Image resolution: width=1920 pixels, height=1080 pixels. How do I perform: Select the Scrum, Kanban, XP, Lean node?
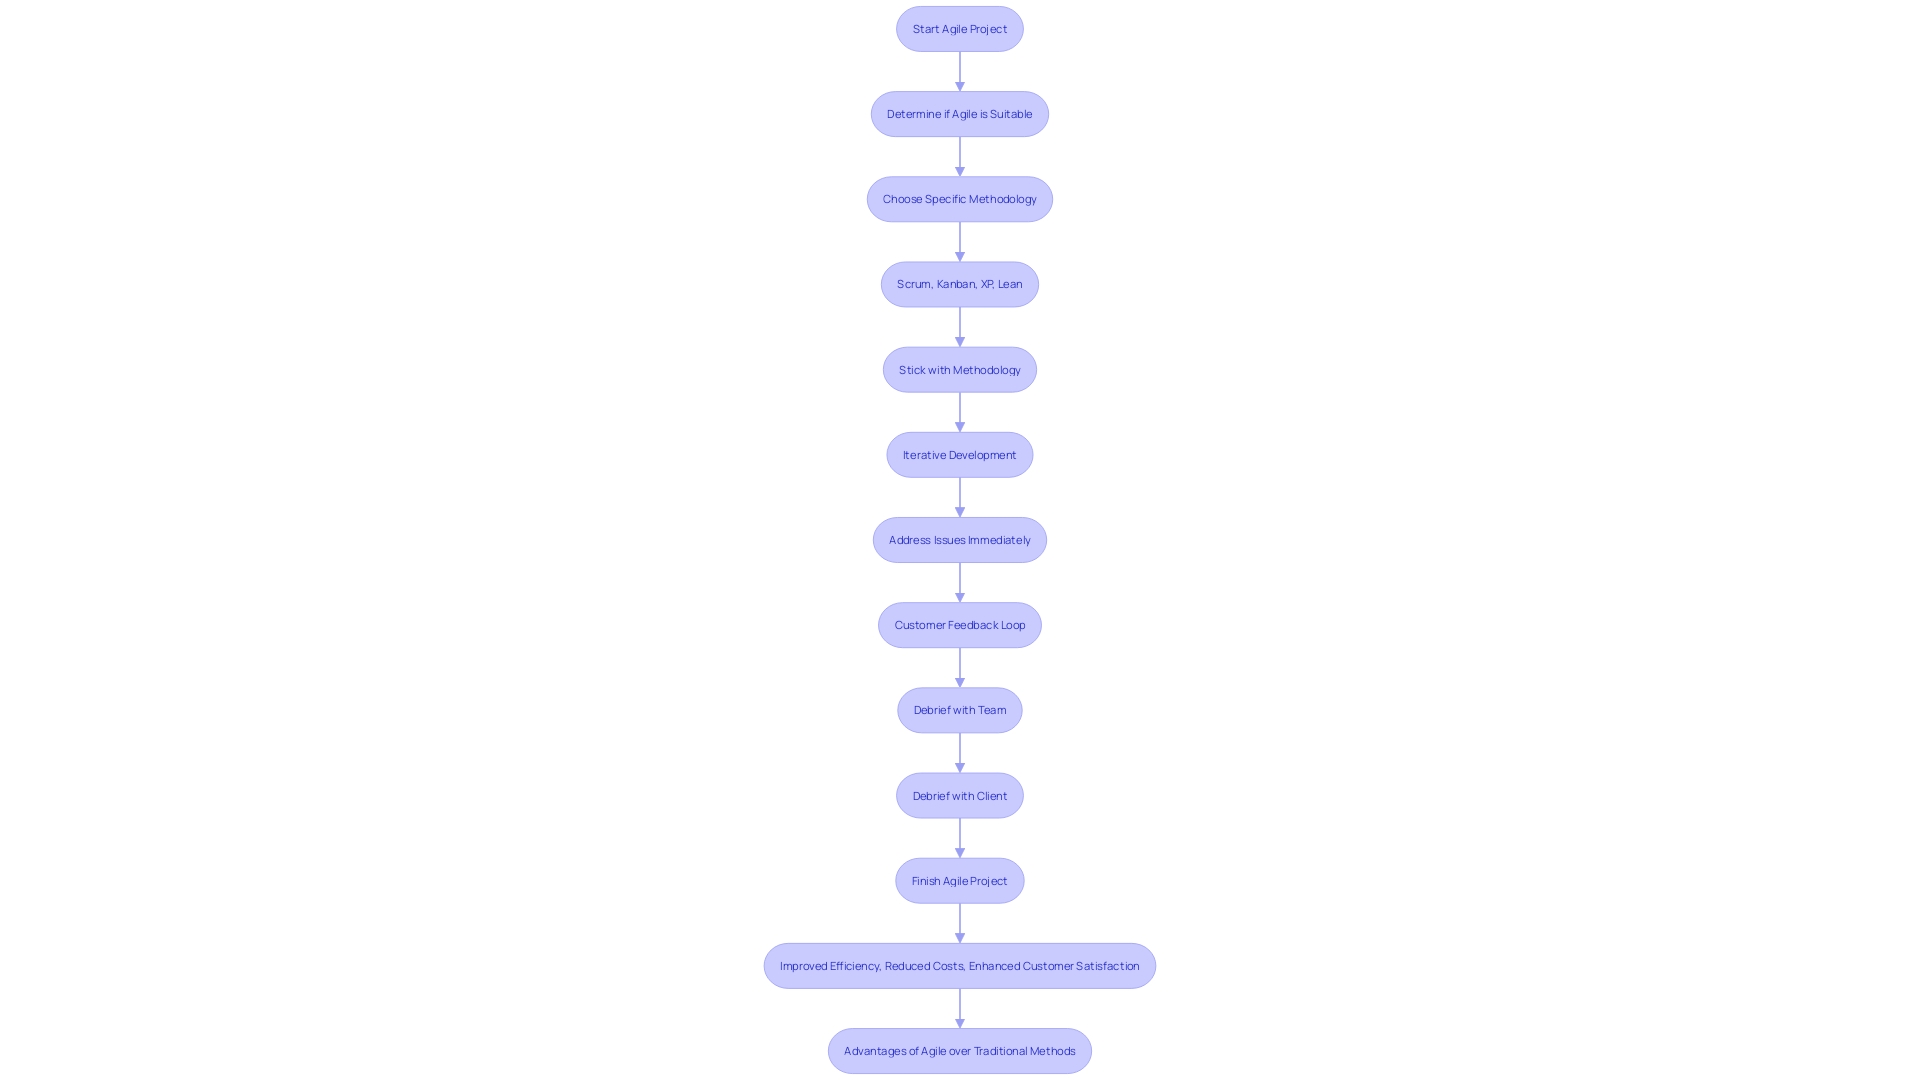pyautogui.click(x=959, y=284)
